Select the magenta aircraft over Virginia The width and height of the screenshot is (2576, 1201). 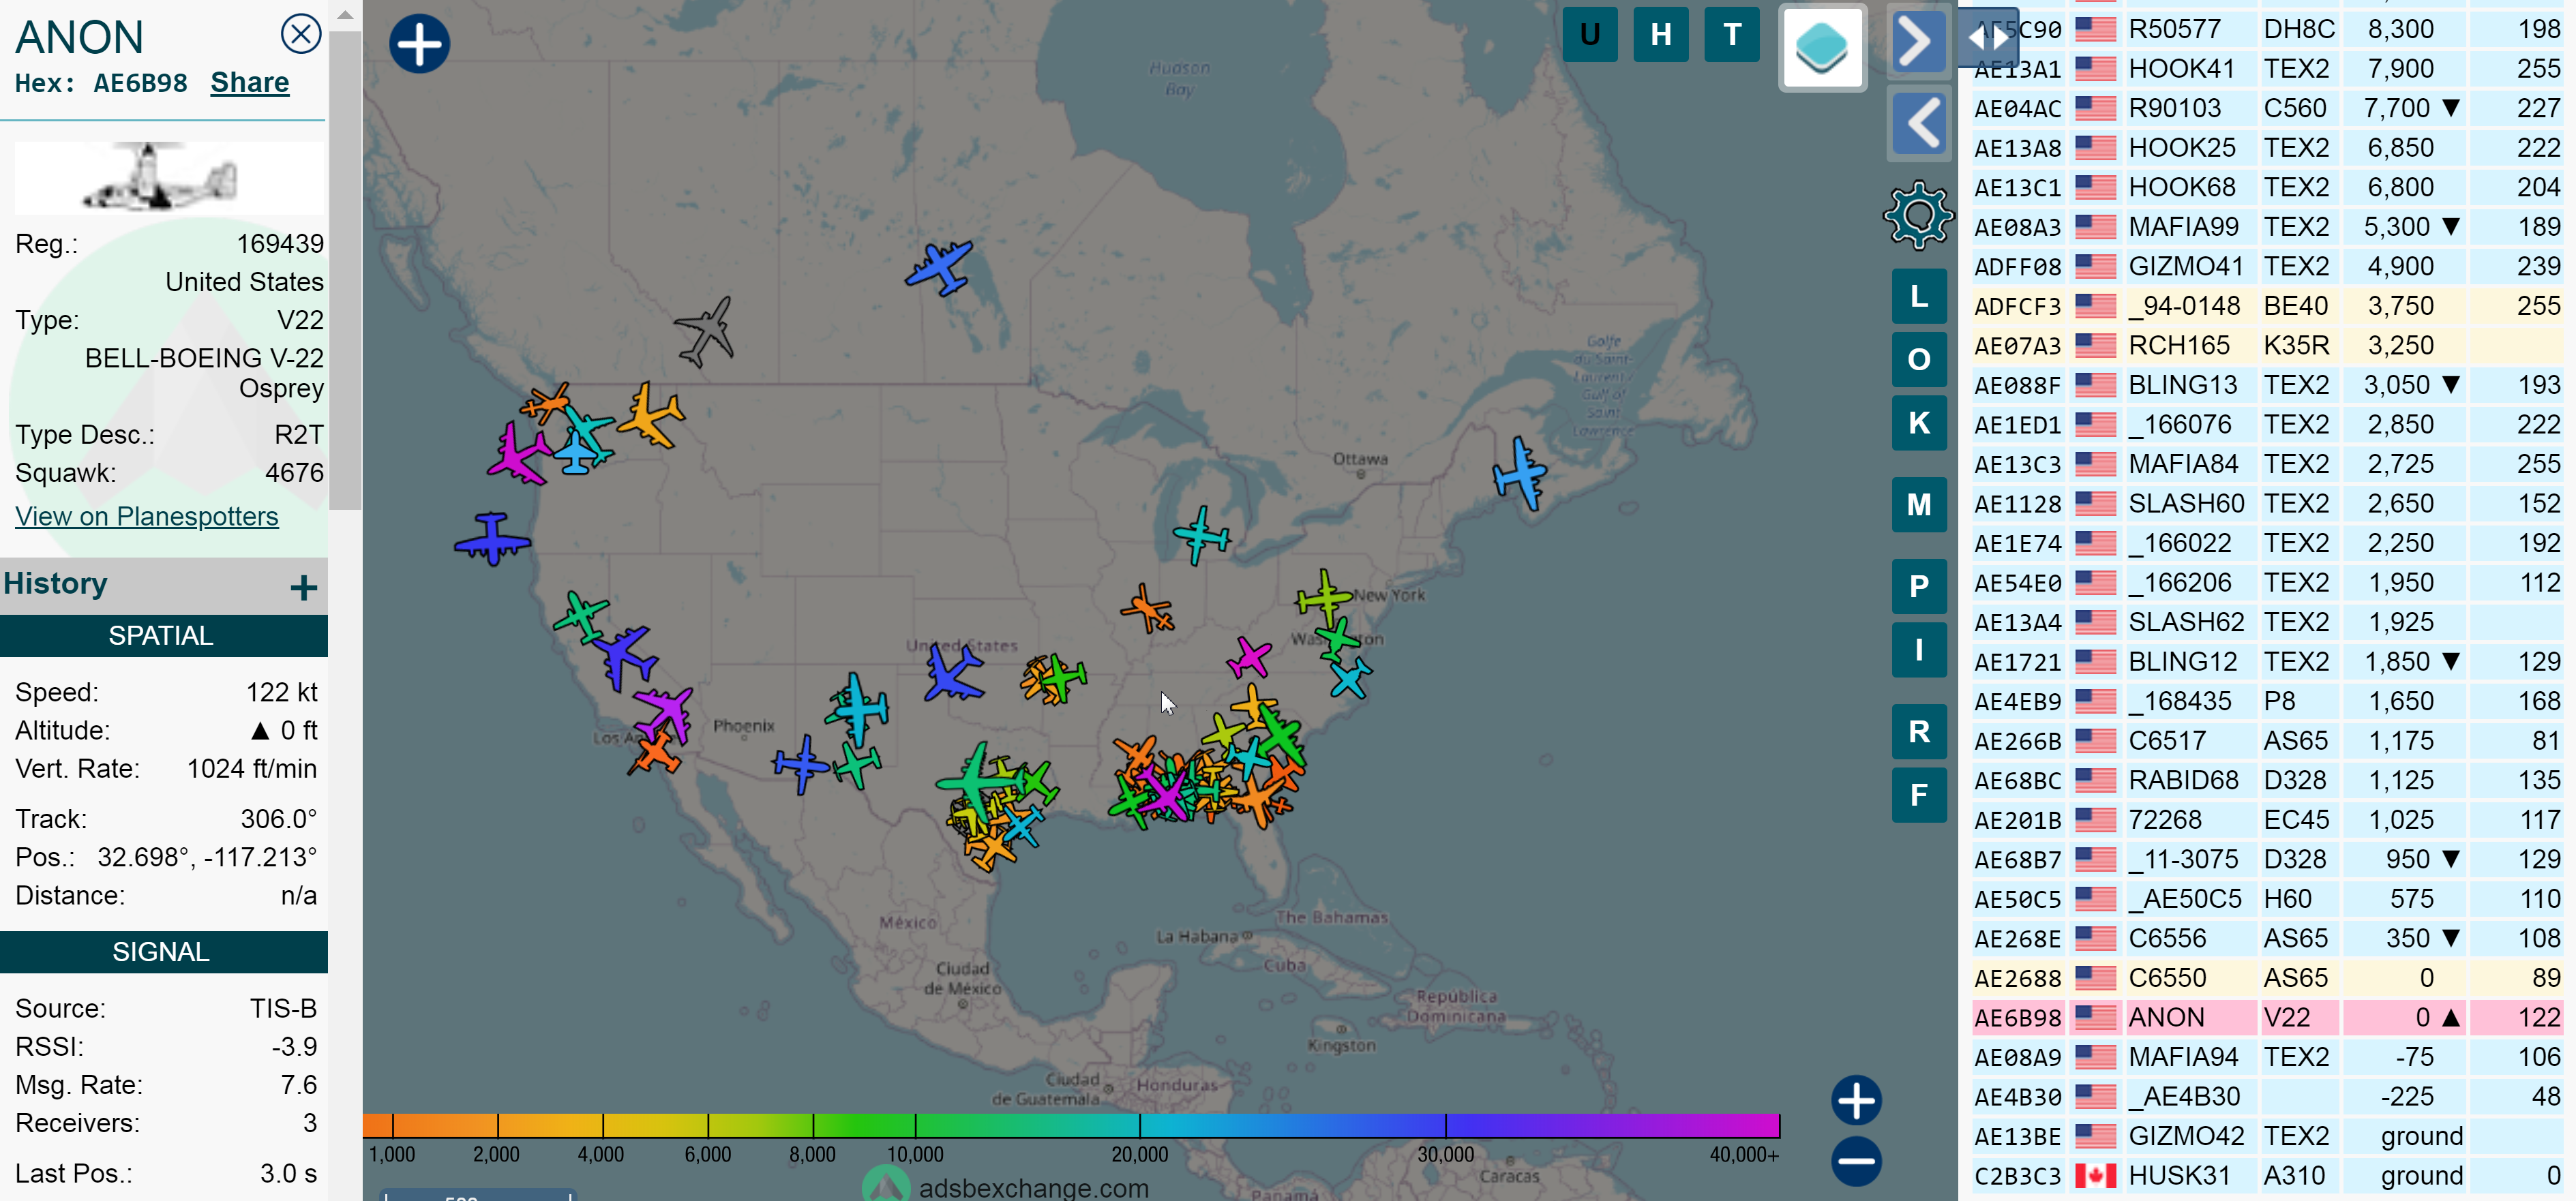click(1249, 658)
